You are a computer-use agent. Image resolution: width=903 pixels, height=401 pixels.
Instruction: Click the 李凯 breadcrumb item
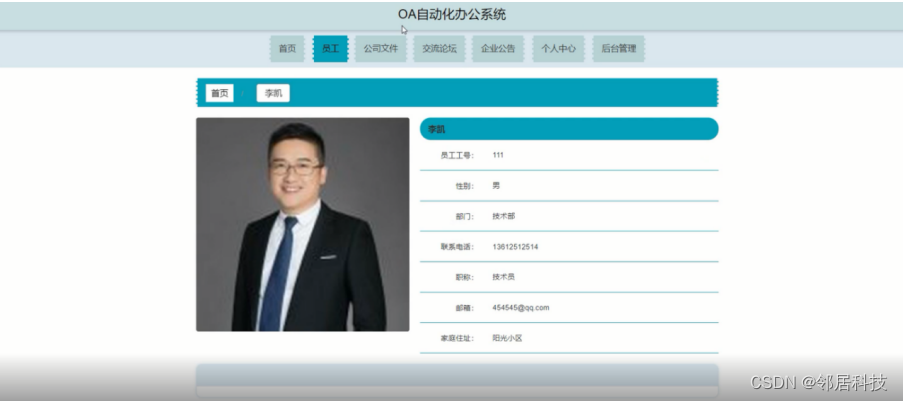point(273,93)
